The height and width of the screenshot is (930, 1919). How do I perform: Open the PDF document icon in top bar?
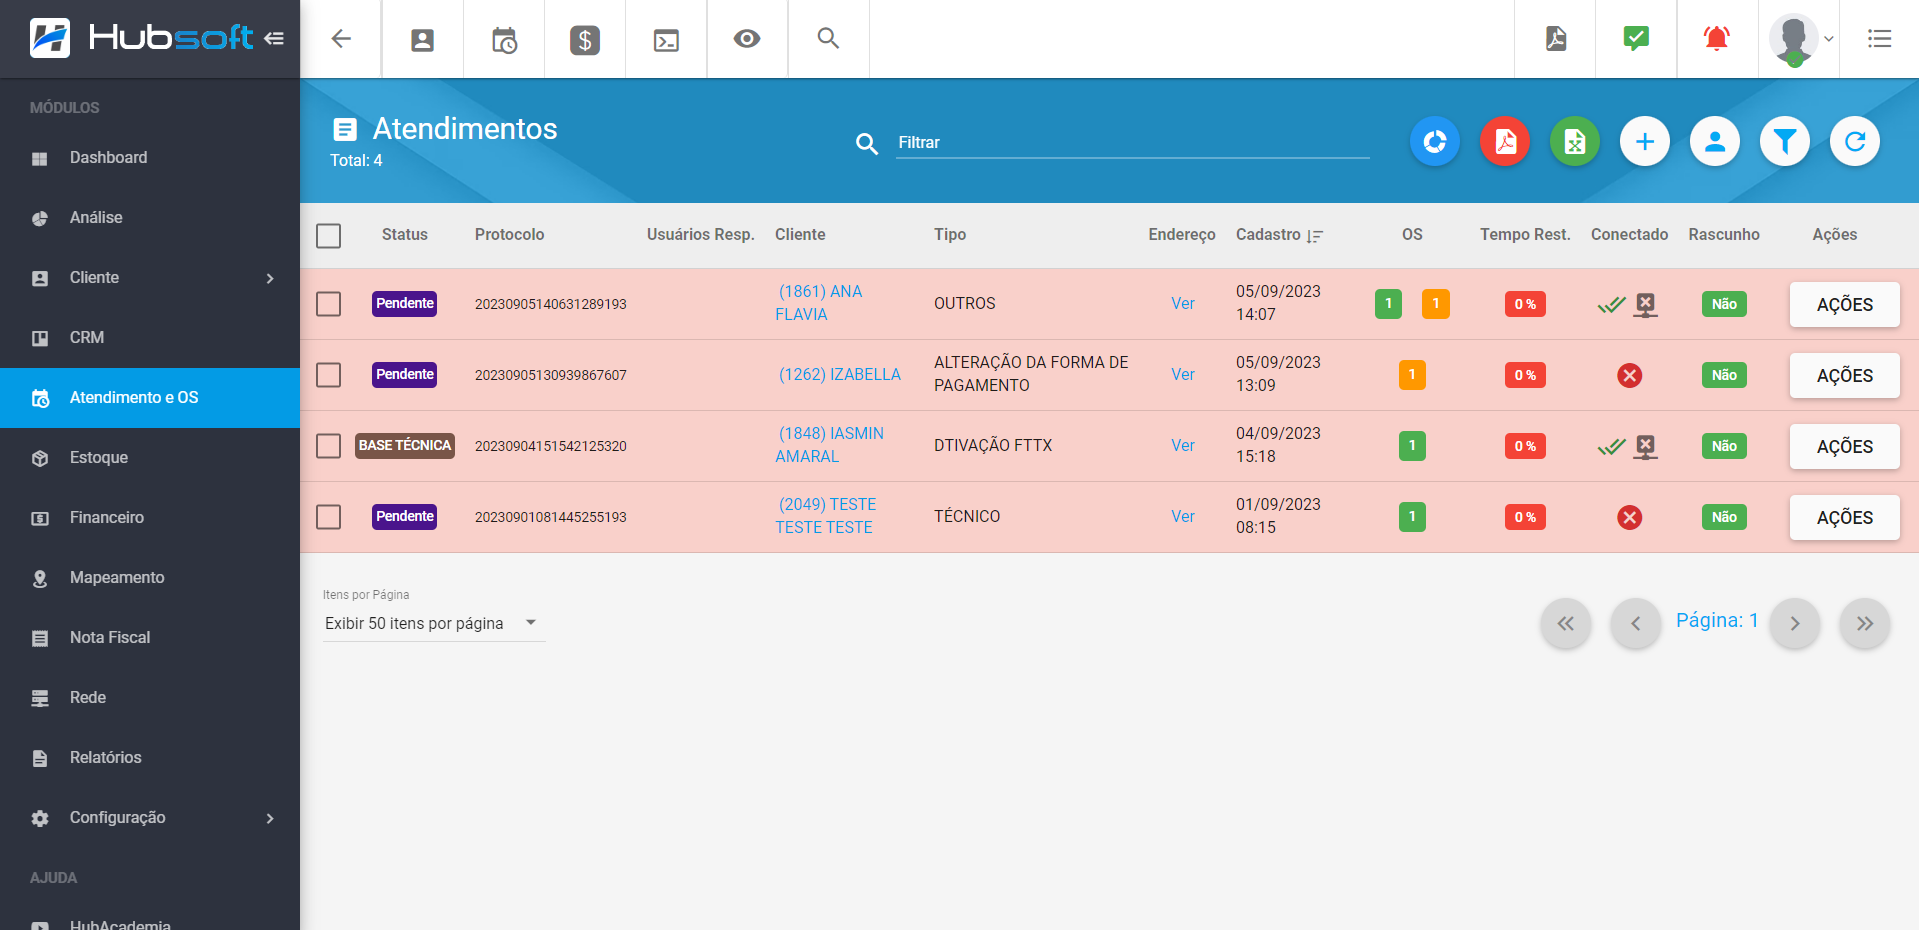[1556, 39]
